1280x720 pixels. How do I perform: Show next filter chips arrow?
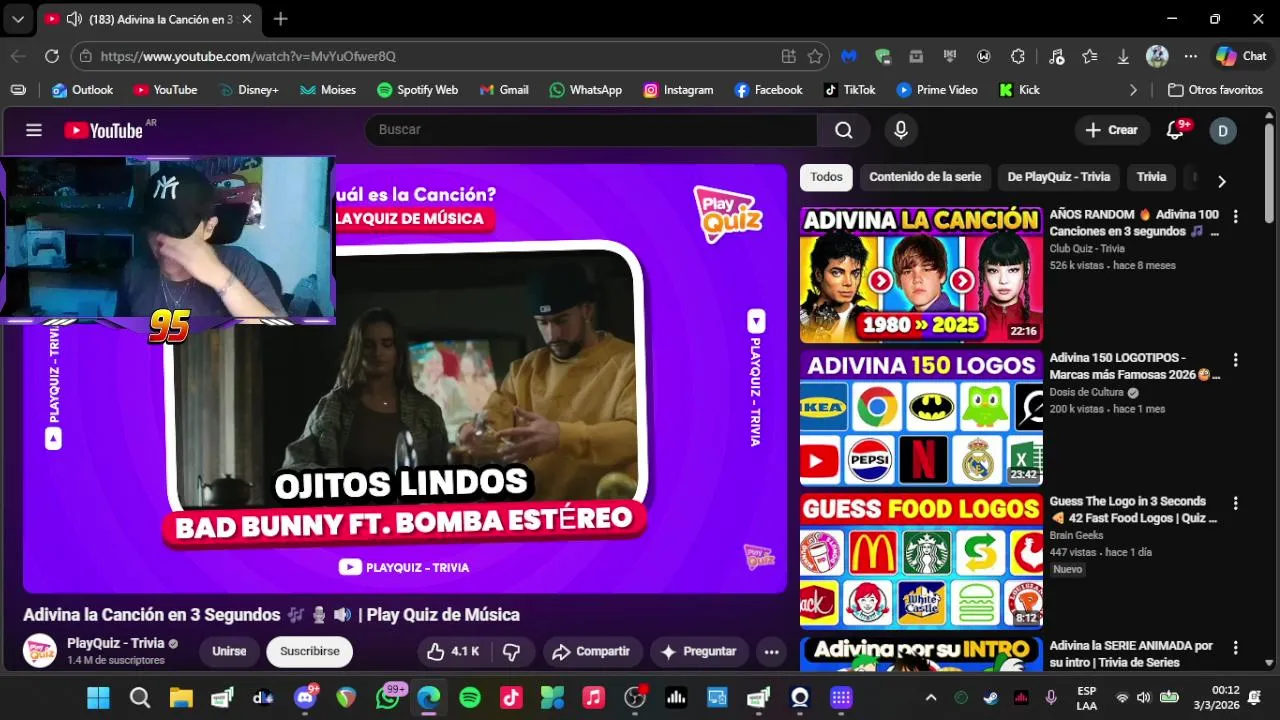(1221, 181)
